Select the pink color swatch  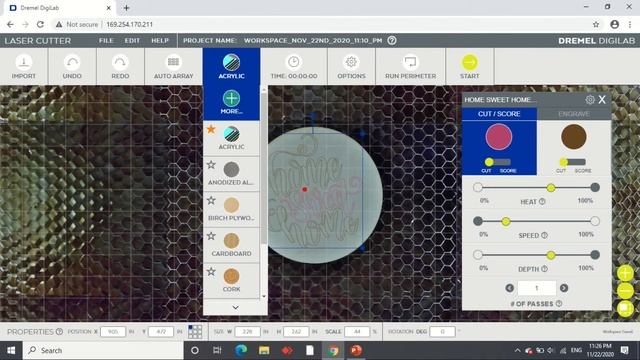click(499, 137)
